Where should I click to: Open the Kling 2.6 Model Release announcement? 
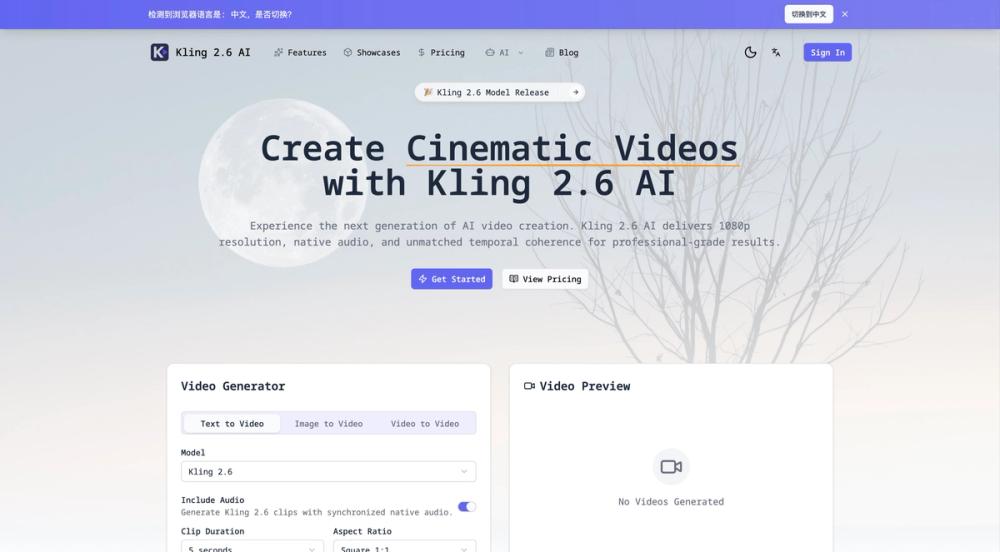(499, 92)
